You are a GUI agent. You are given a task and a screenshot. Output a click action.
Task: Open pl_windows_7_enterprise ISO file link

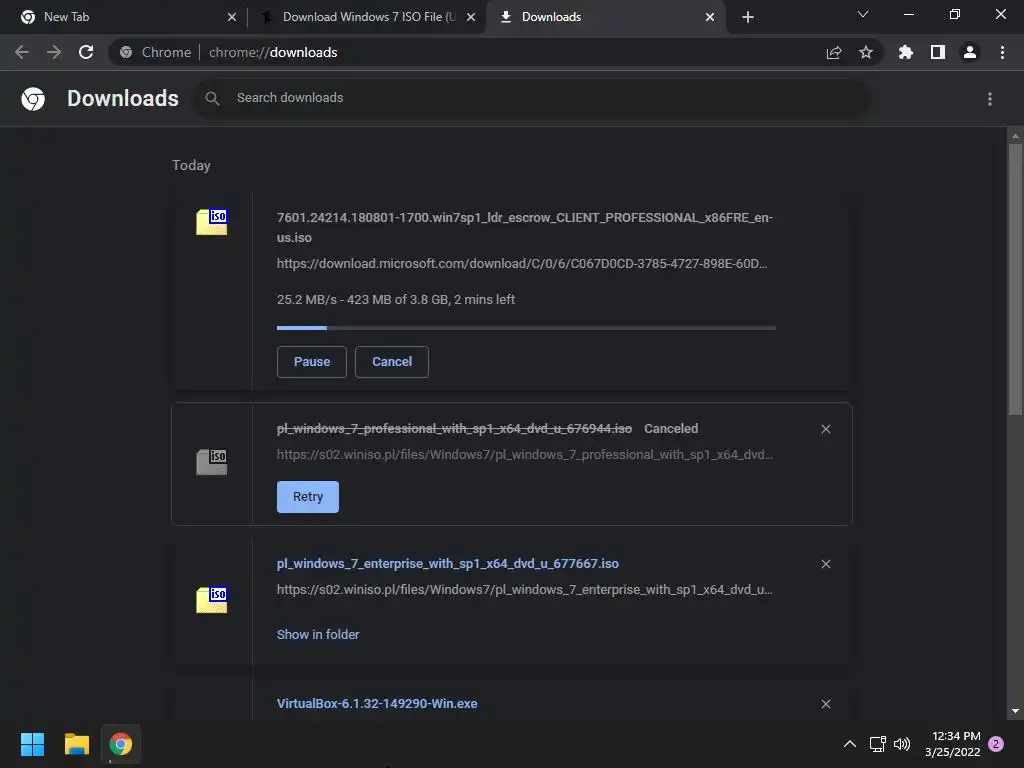(447, 564)
